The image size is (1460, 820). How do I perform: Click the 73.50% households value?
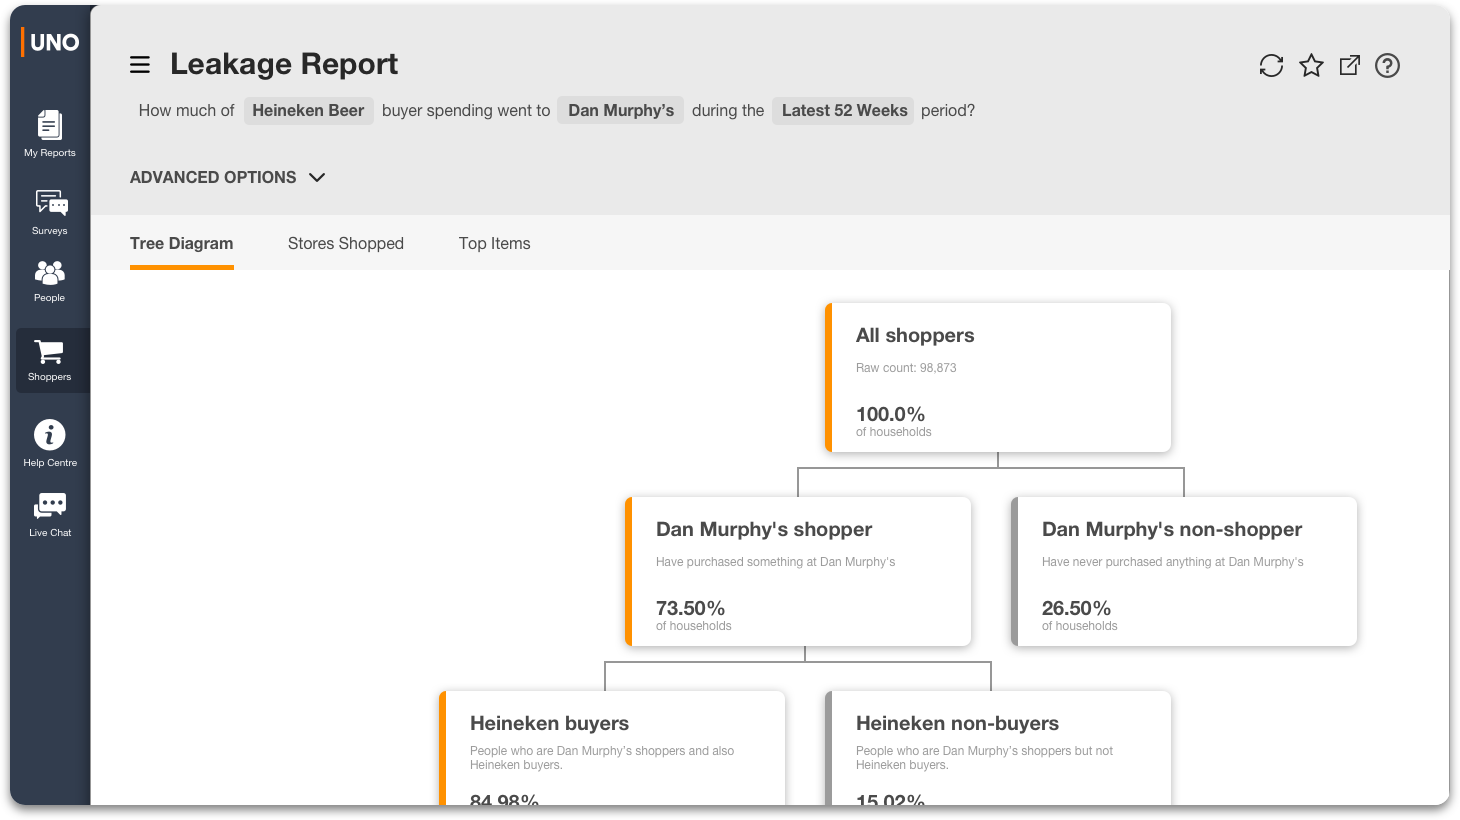click(x=690, y=608)
